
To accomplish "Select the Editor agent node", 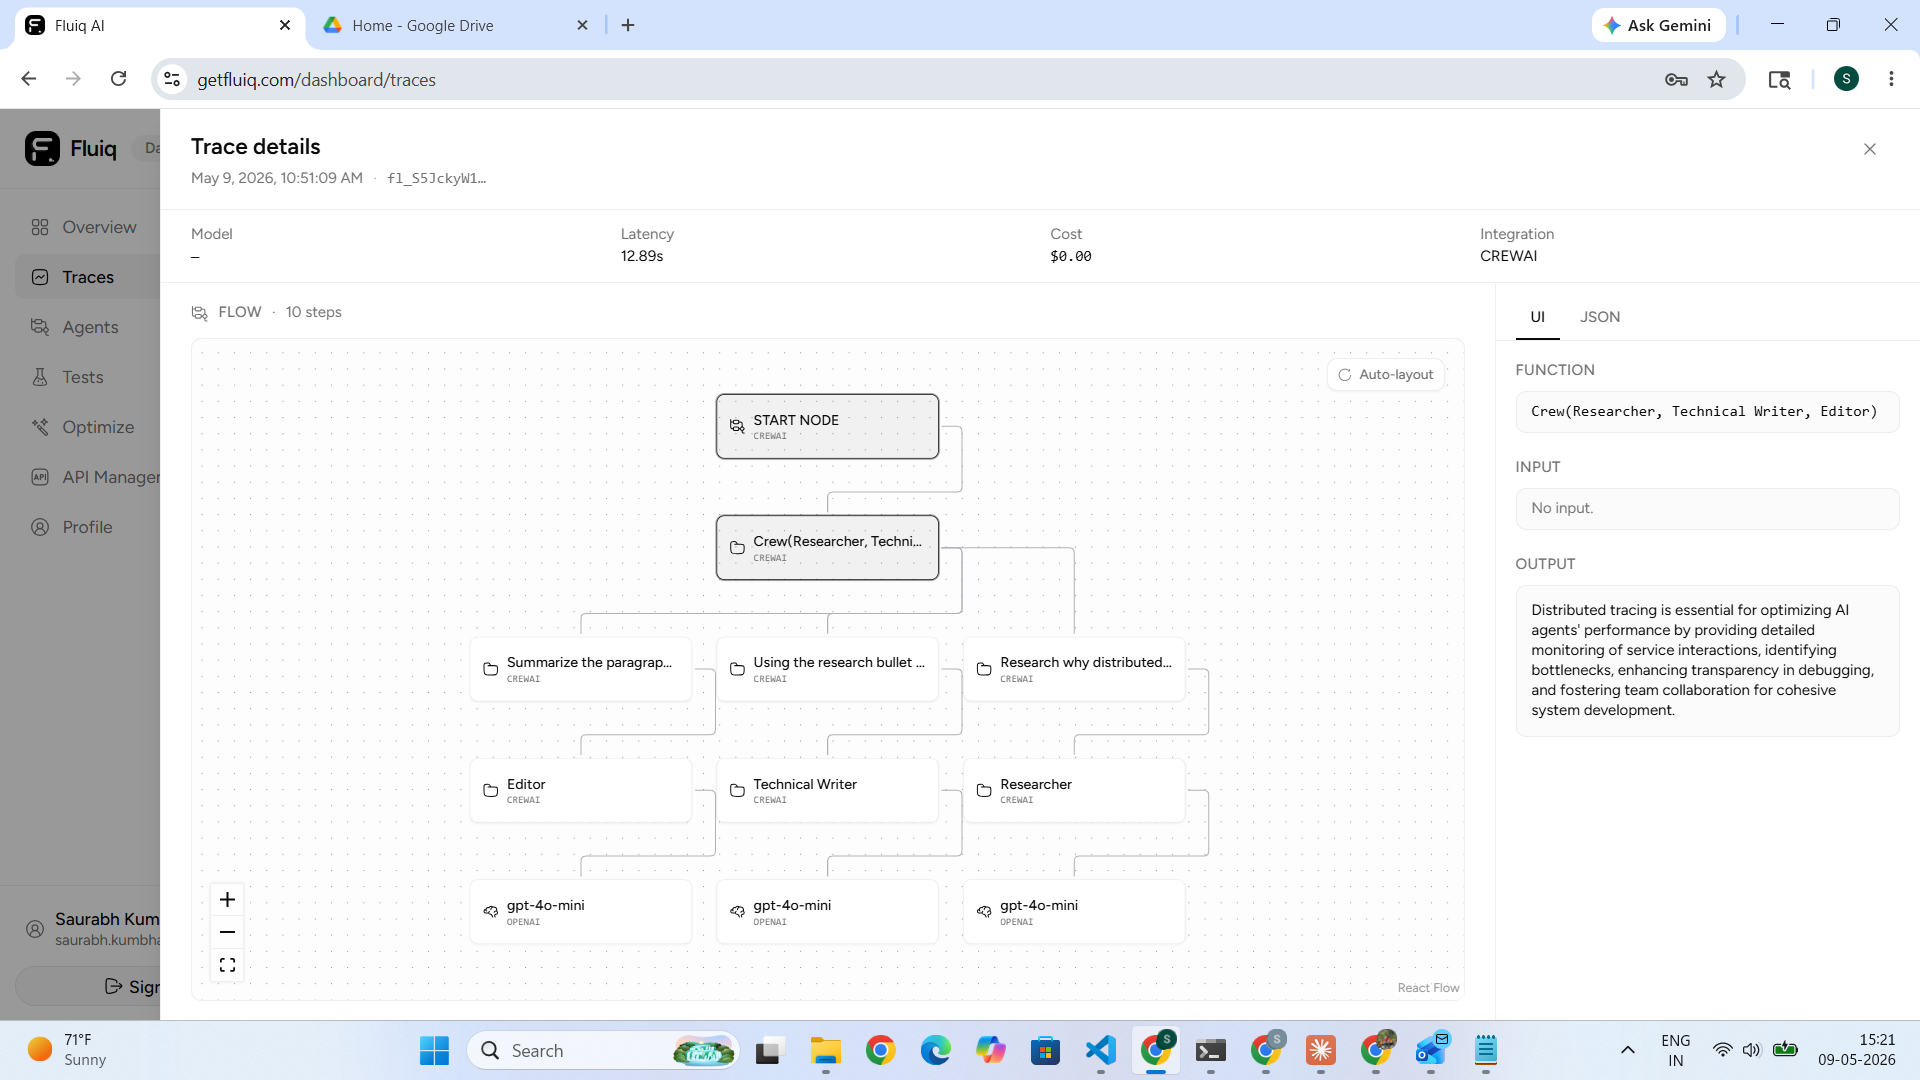I will [x=580, y=791].
